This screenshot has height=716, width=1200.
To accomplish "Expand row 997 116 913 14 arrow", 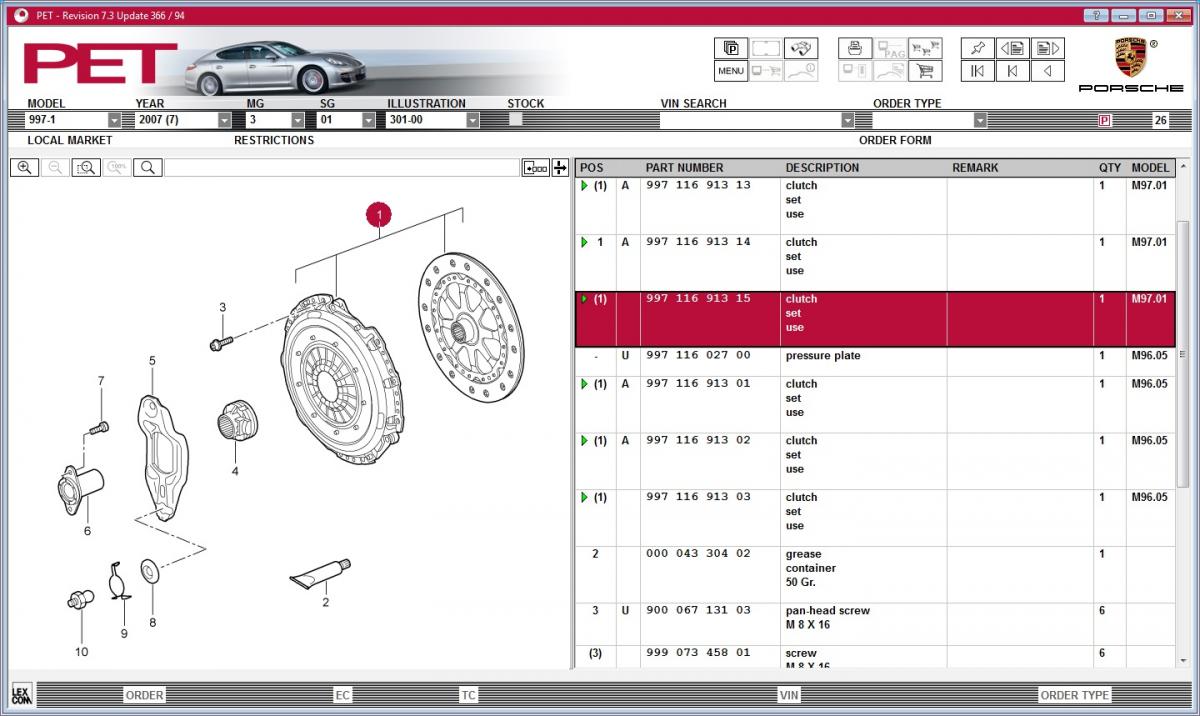I will click(x=585, y=242).
